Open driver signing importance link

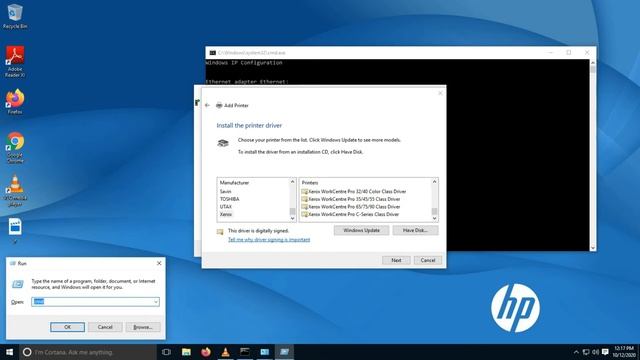269,240
